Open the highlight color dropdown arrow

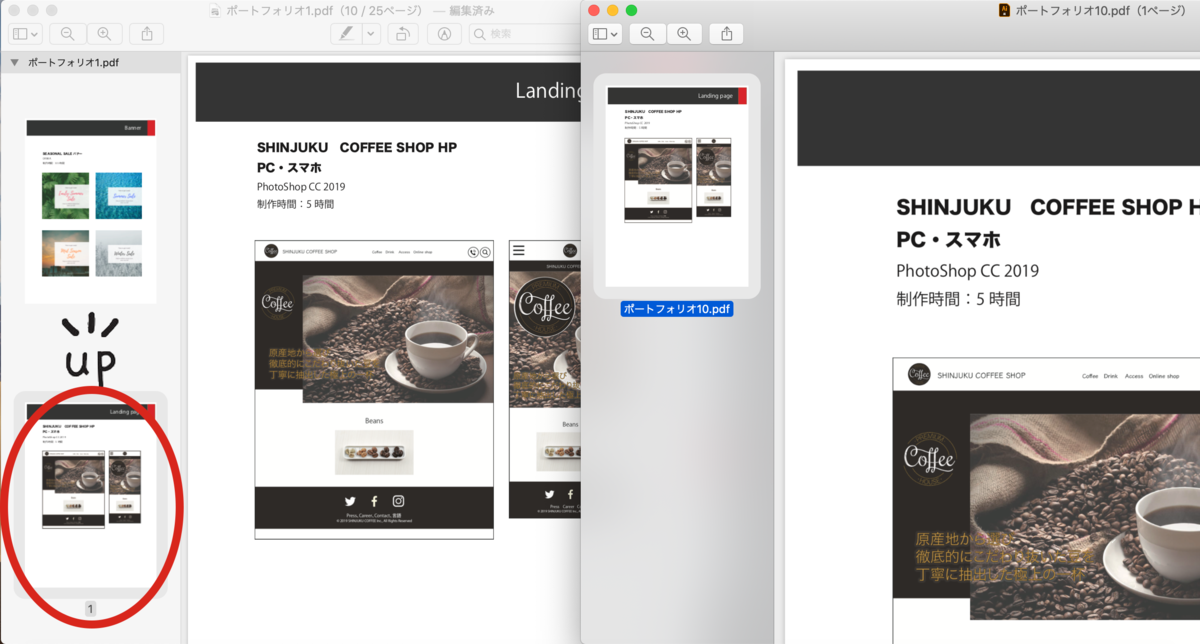click(x=371, y=34)
